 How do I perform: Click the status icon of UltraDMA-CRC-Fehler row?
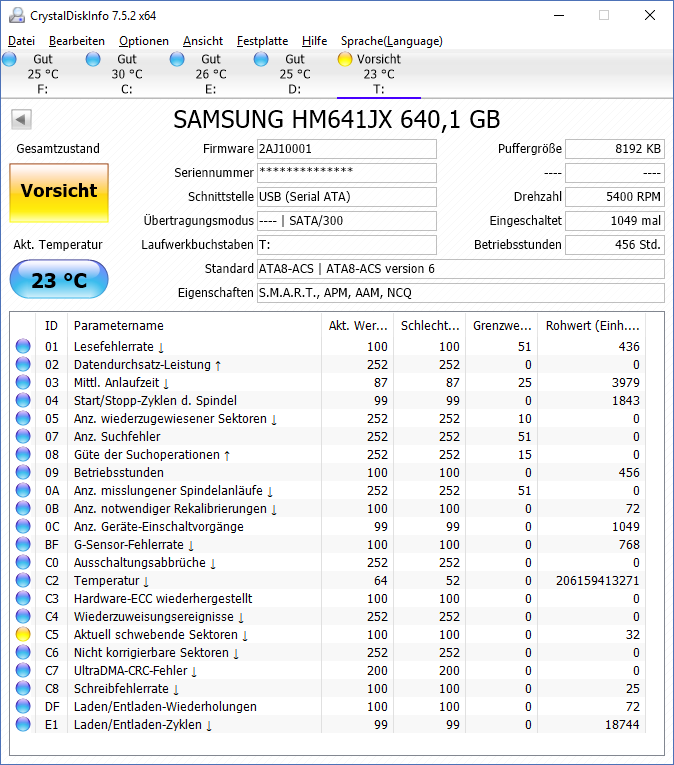[x=23, y=670]
